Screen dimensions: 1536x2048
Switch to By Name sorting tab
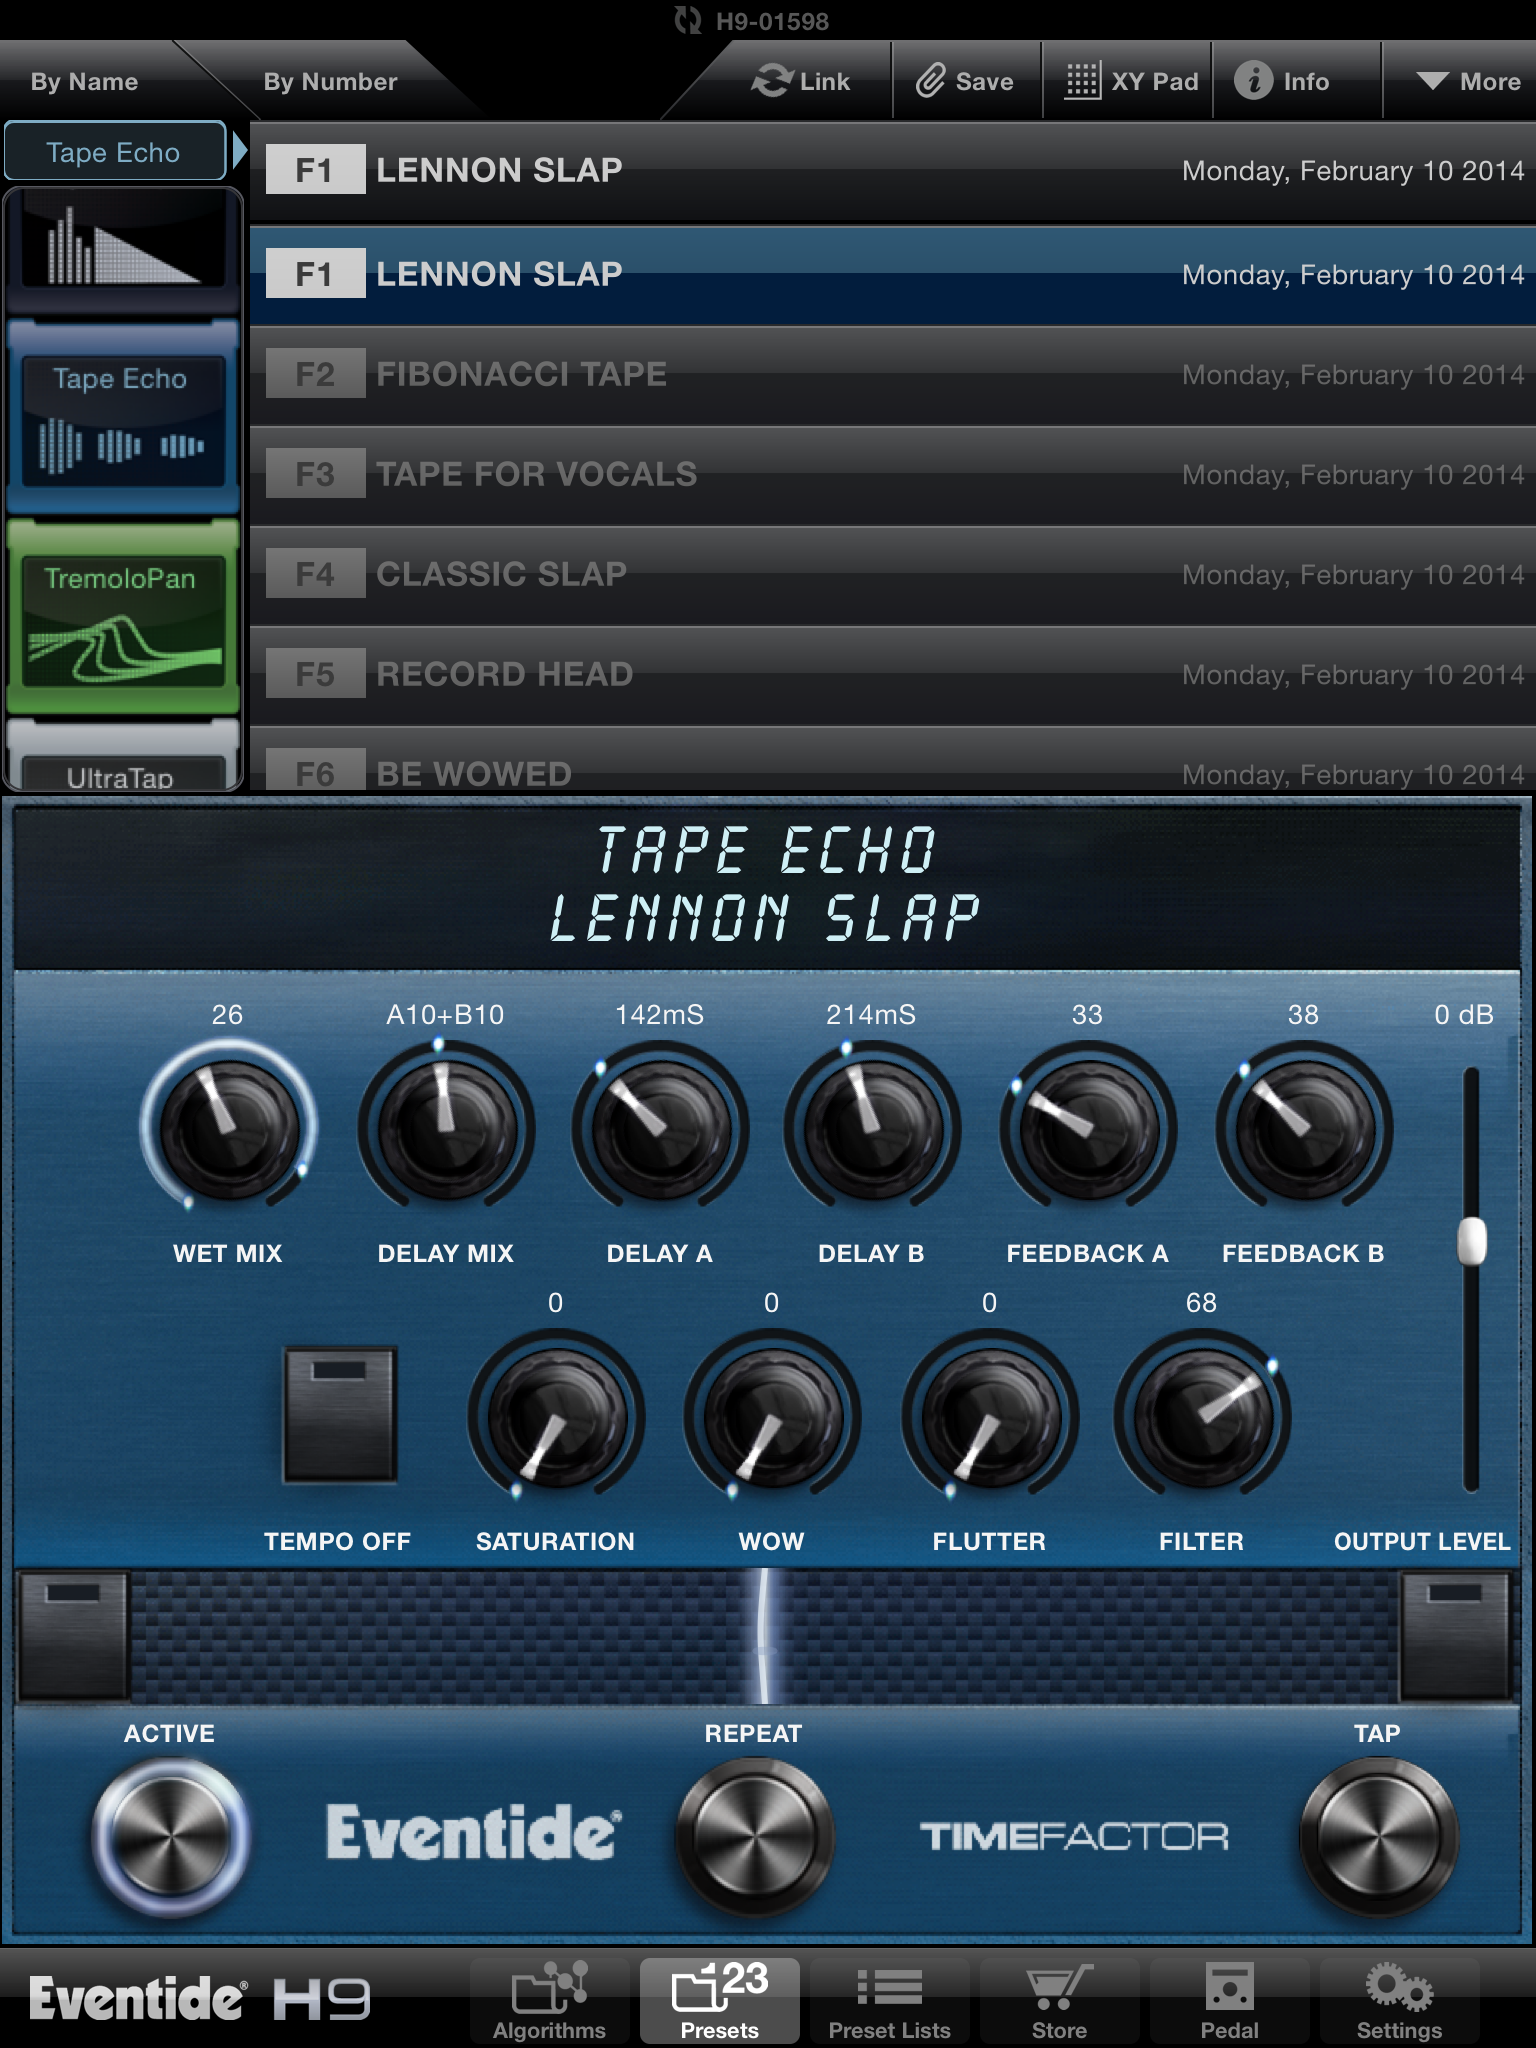coord(85,81)
